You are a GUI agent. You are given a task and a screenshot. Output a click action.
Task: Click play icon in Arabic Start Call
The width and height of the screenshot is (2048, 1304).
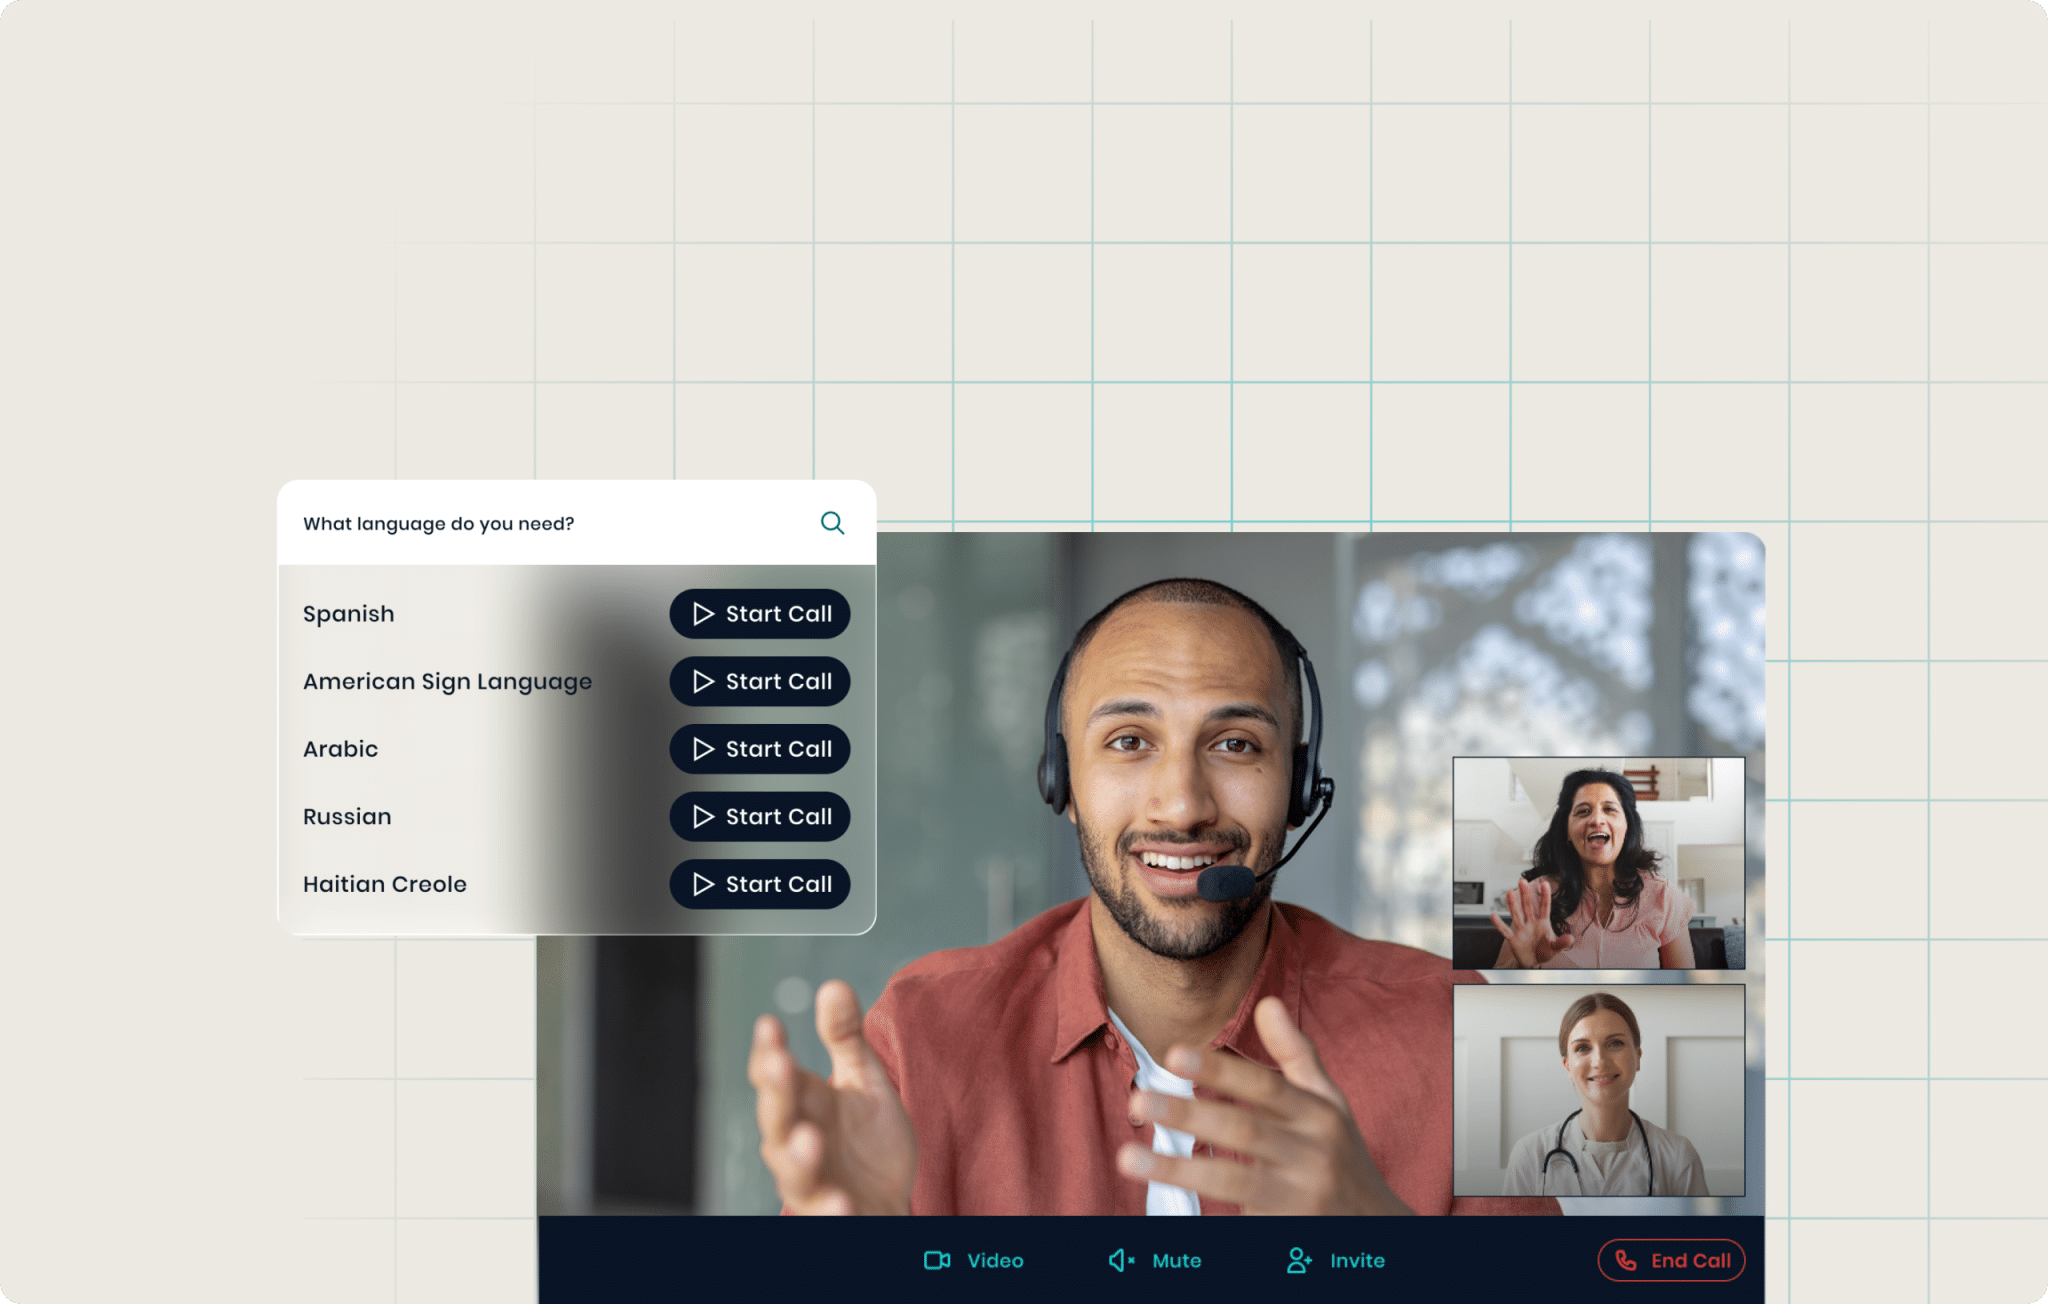703,749
